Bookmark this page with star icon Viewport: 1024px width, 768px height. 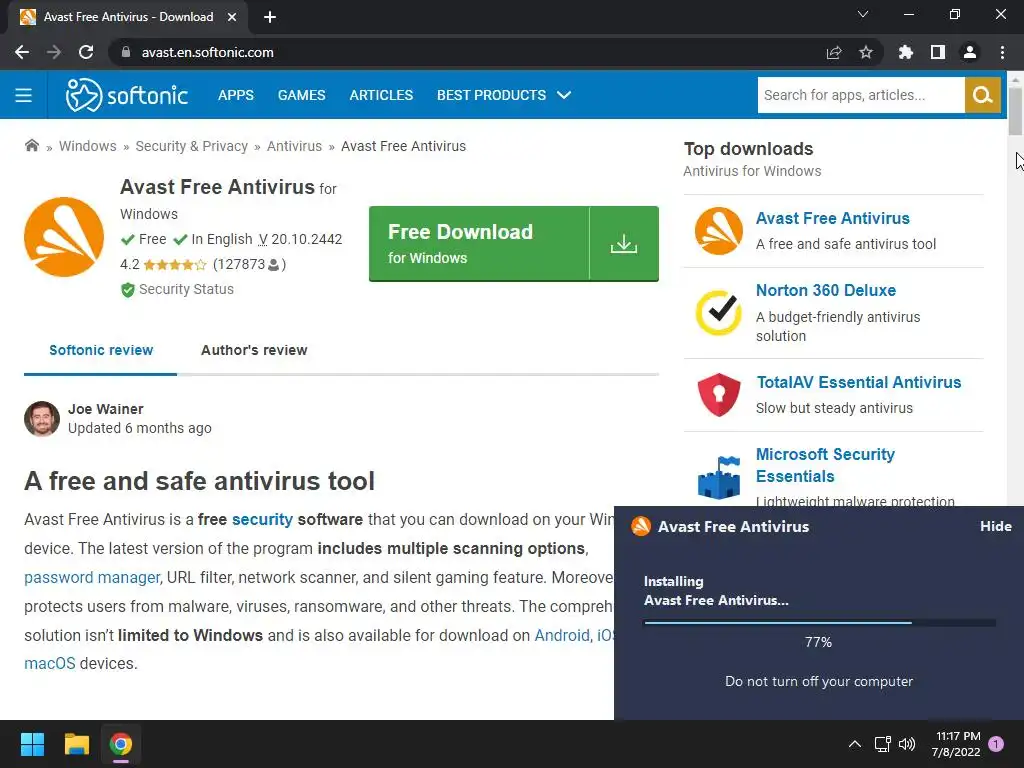[x=866, y=52]
